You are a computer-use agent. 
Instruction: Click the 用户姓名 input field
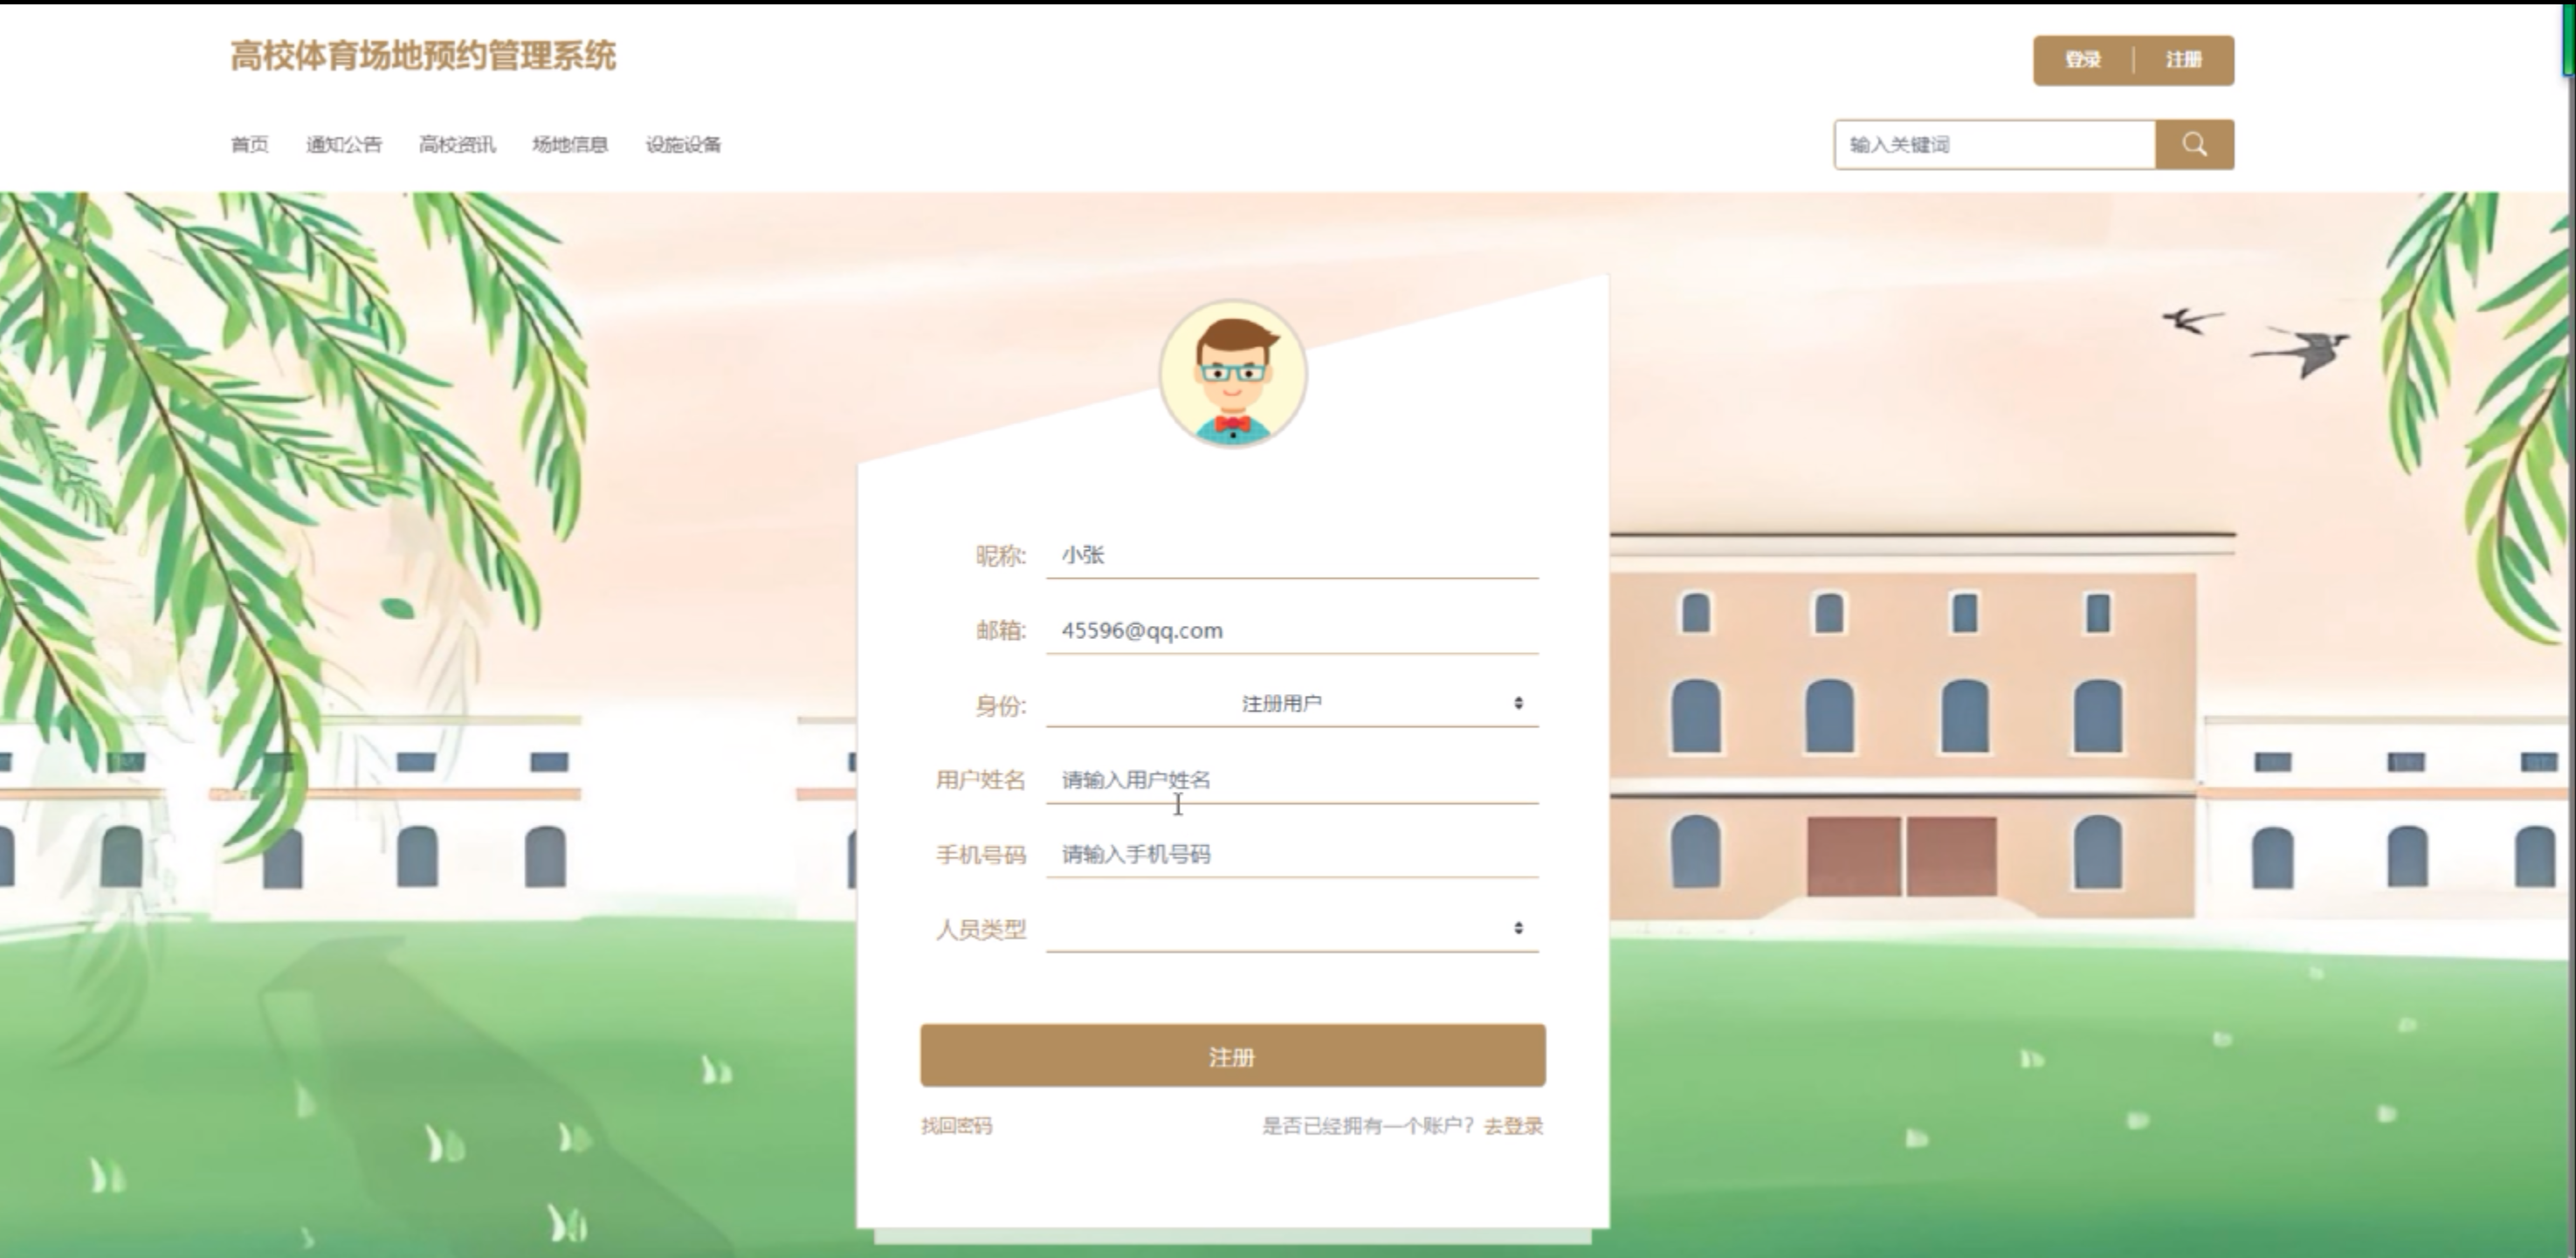(x=1291, y=780)
